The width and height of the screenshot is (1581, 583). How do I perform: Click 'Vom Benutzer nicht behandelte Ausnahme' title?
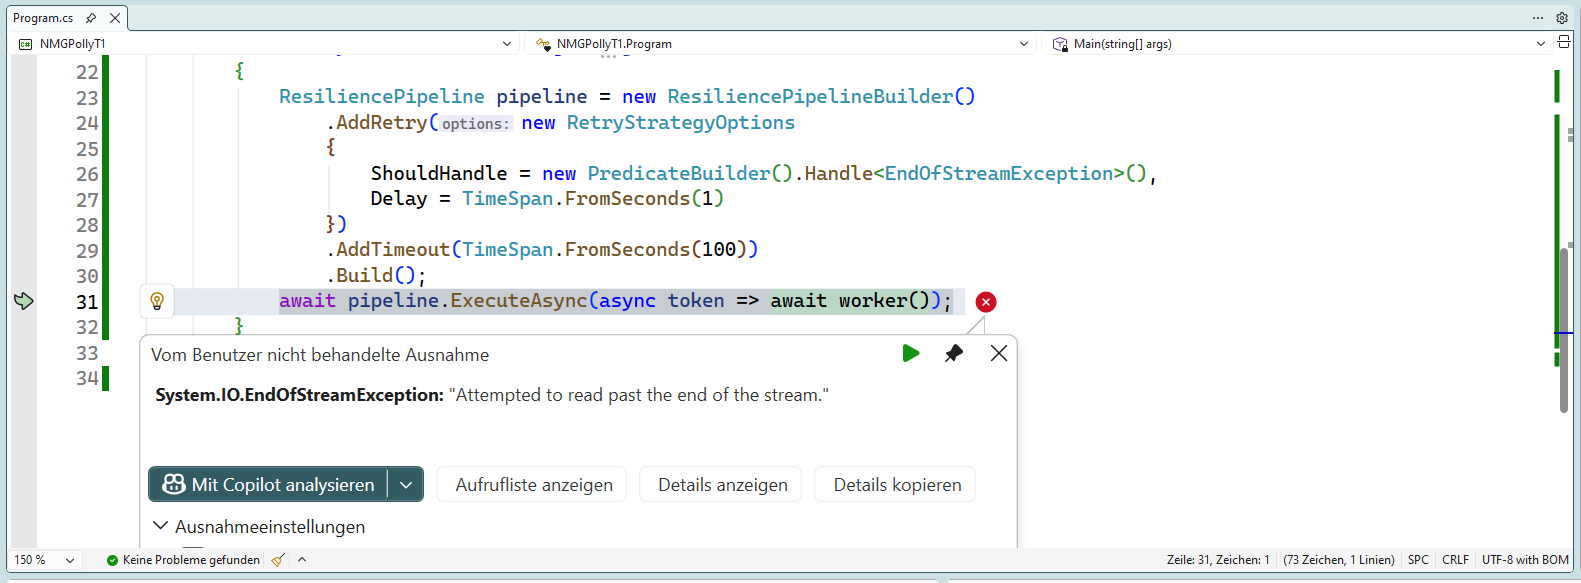320,355
